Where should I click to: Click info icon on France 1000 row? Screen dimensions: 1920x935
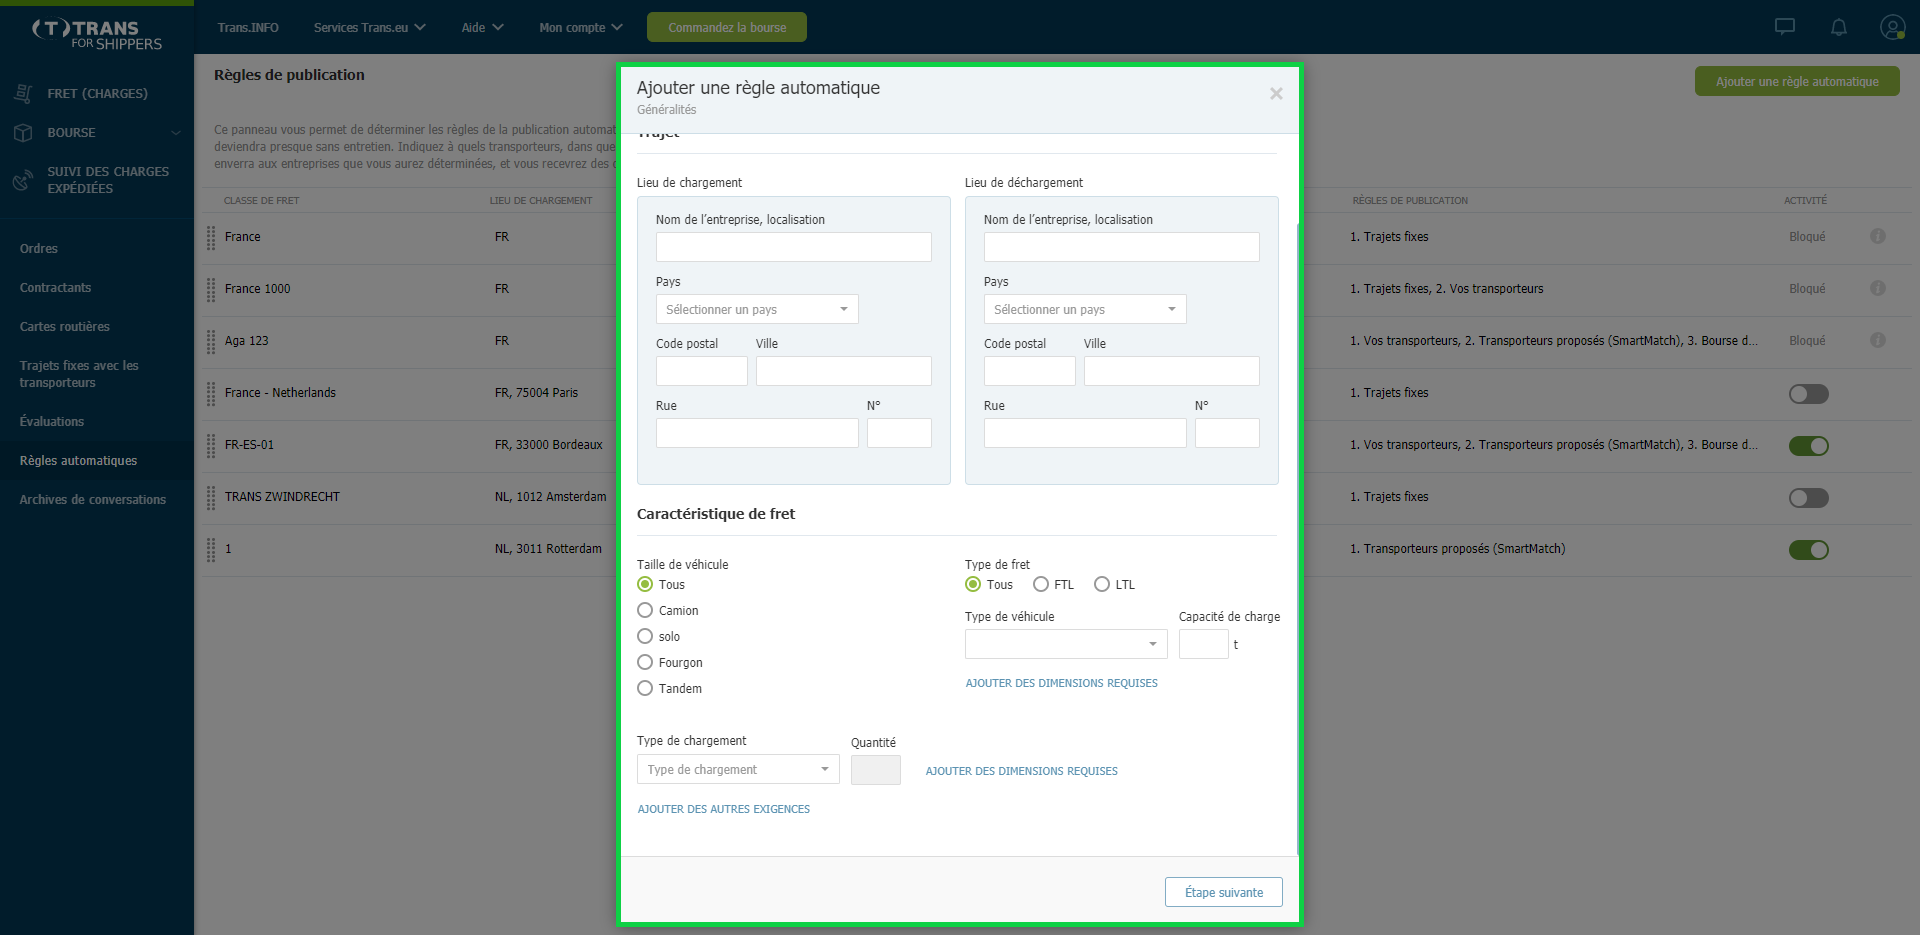(x=1878, y=288)
